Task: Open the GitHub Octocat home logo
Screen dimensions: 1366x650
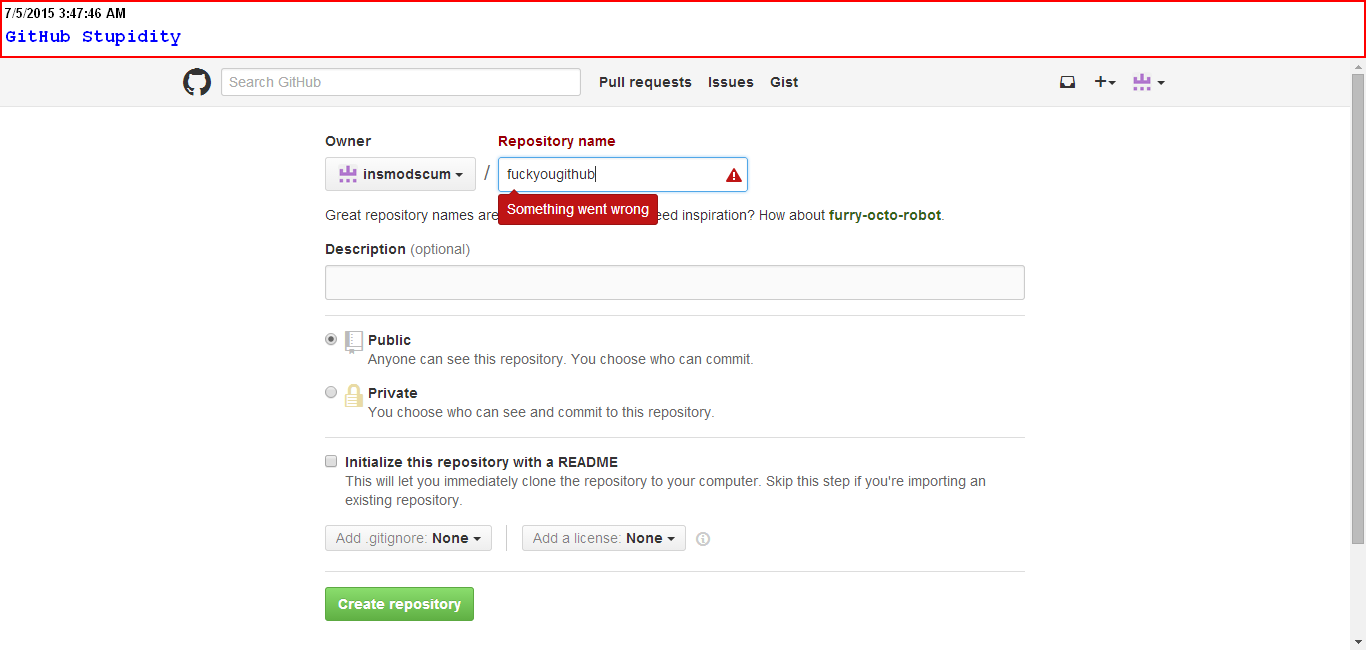Action: (197, 82)
